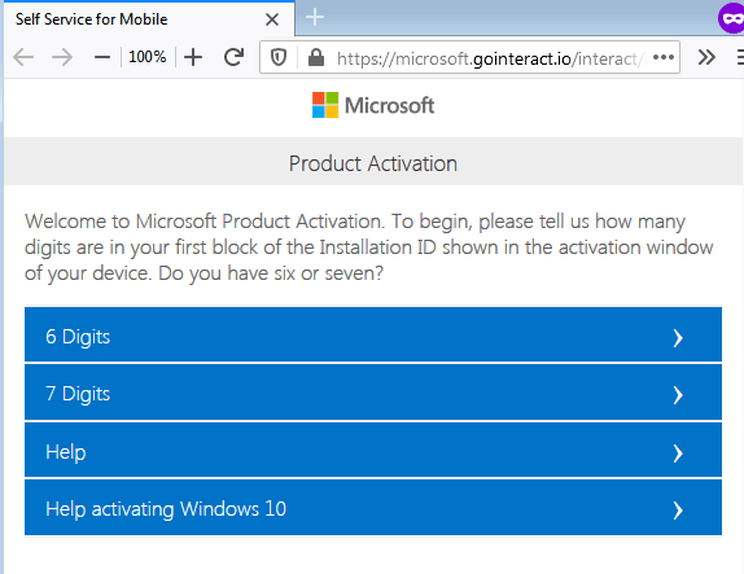Screen dimensions: 744x574
Task: Click chevron on the 6 Digits row
Action: [x=678, y=338]
